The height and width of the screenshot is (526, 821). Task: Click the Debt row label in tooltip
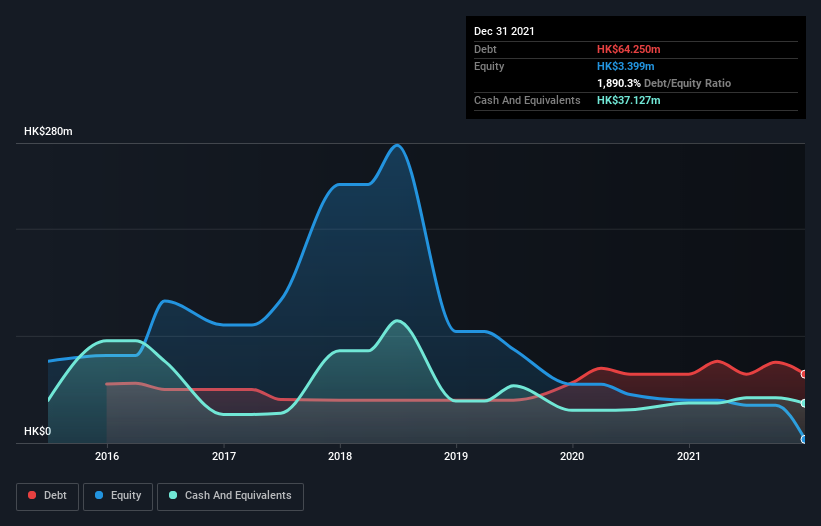(485, 49)
